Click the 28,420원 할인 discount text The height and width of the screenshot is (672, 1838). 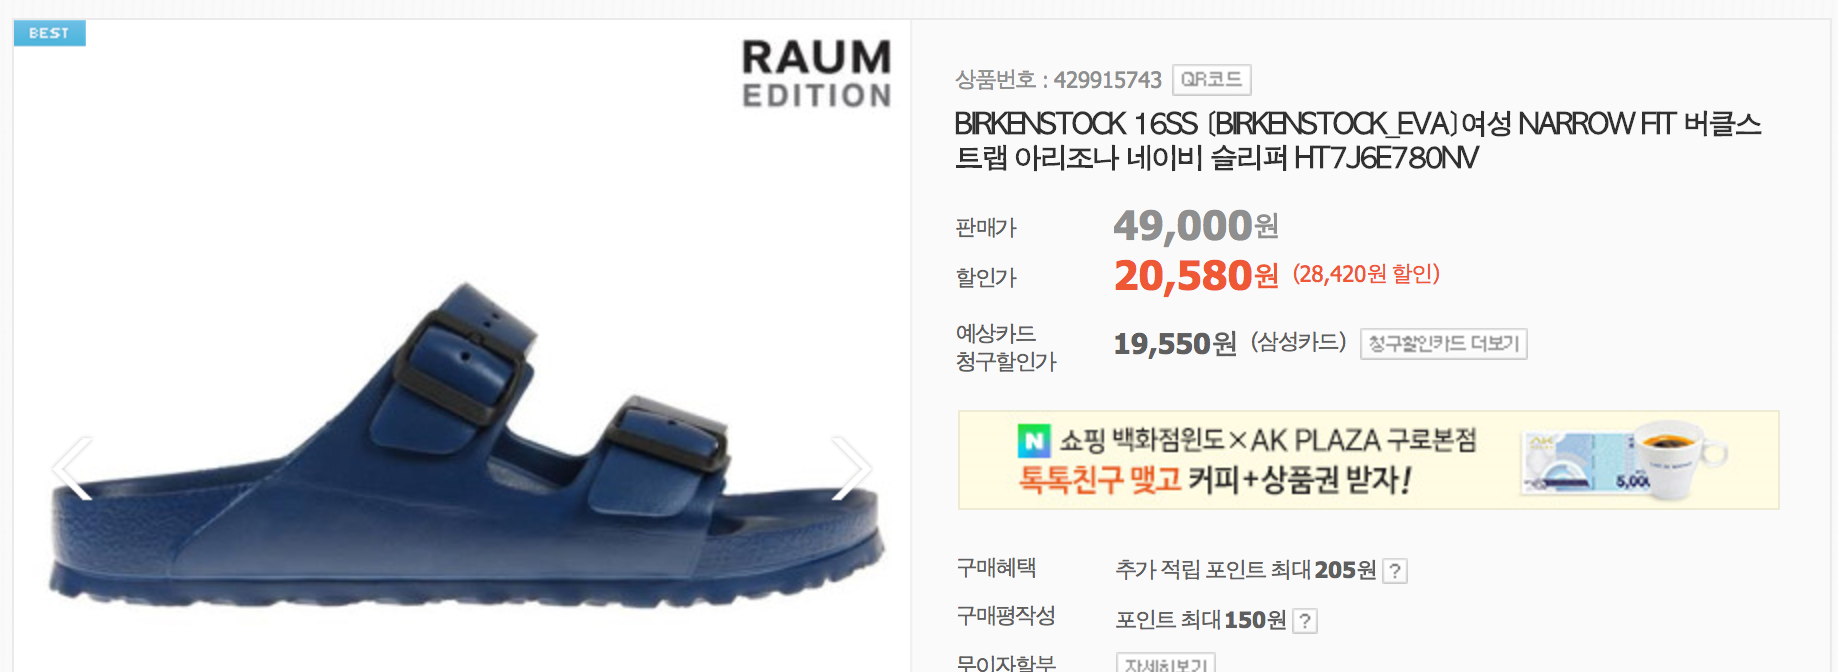[1366, 274]
